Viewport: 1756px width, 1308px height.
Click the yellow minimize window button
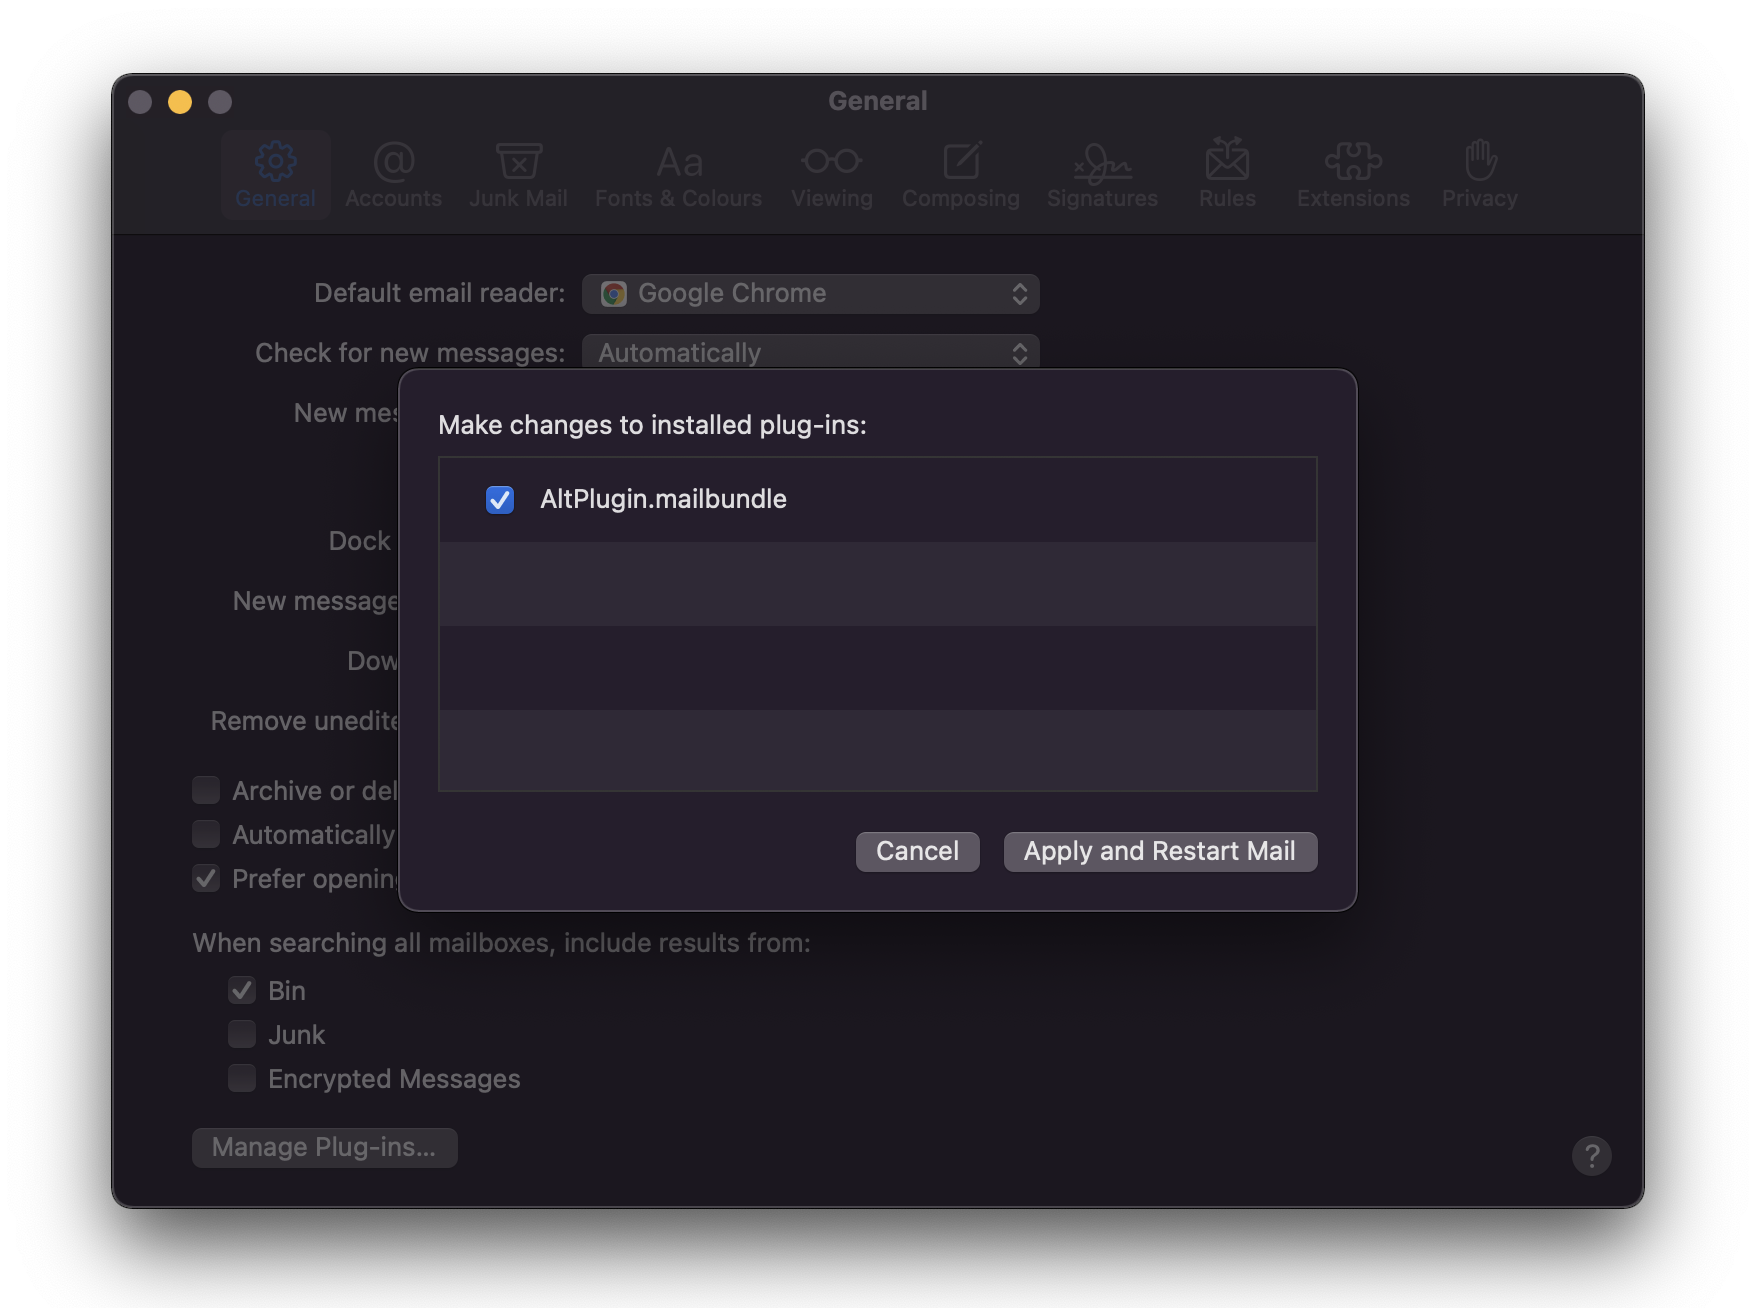180,102
